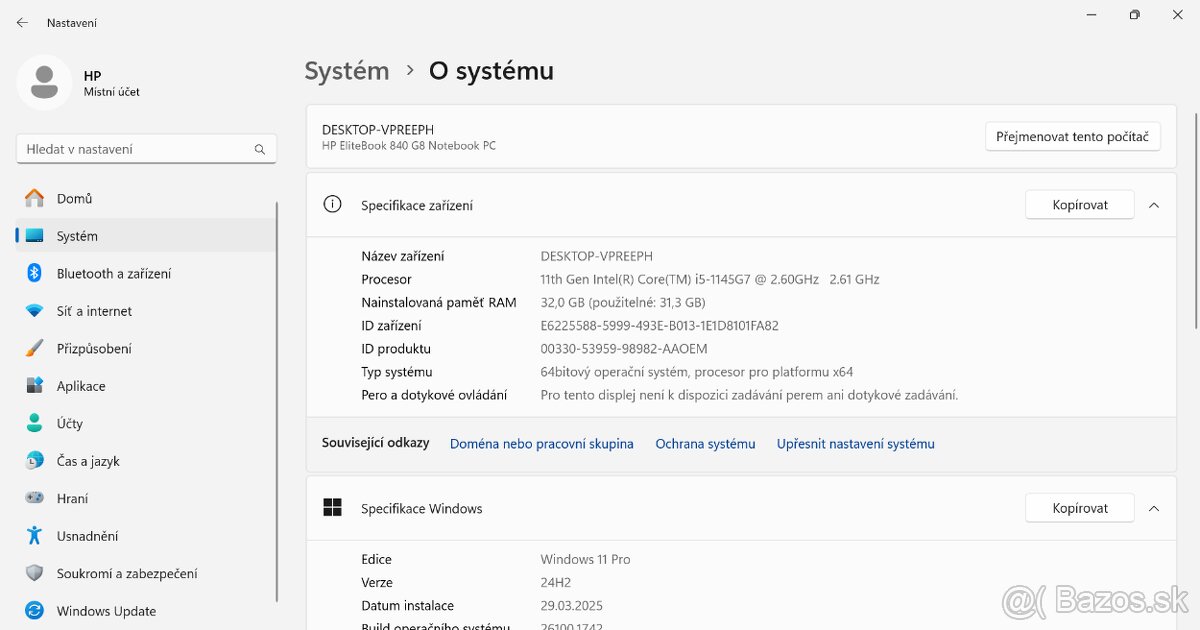Click the Přizpůsobení paintbrush icon
Image resolution: width=1200 pixels, height=630 pixels.
(x=35, y=348)
